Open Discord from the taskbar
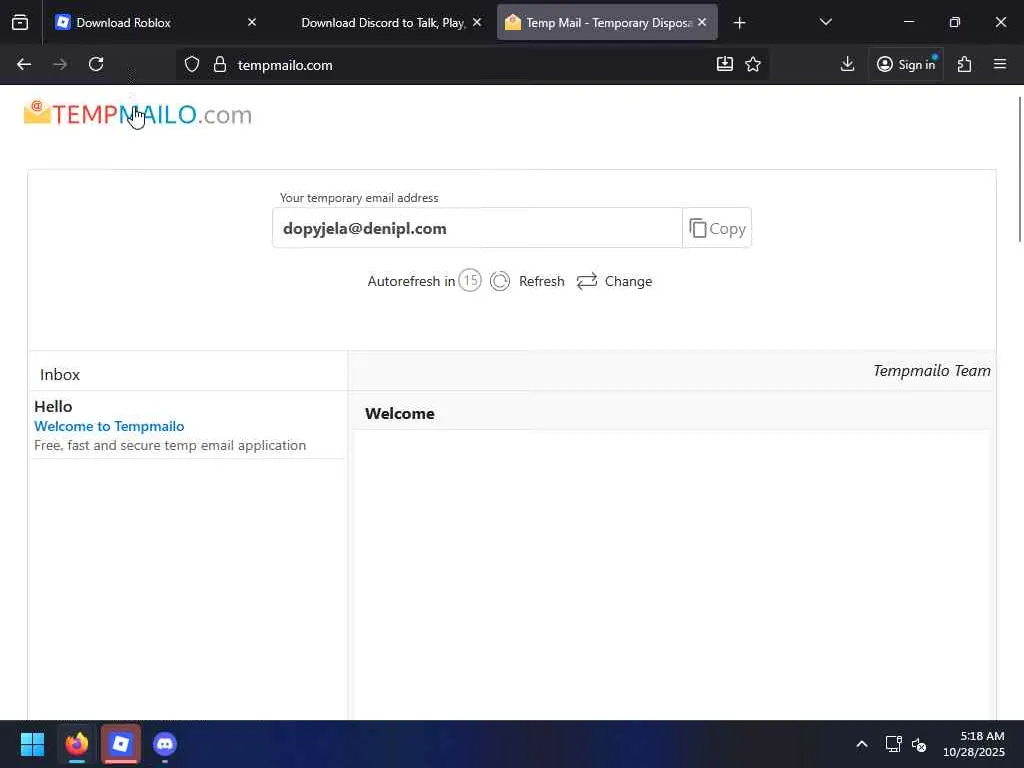Viewport: 1024px width, 768px height. coord(165,744)
